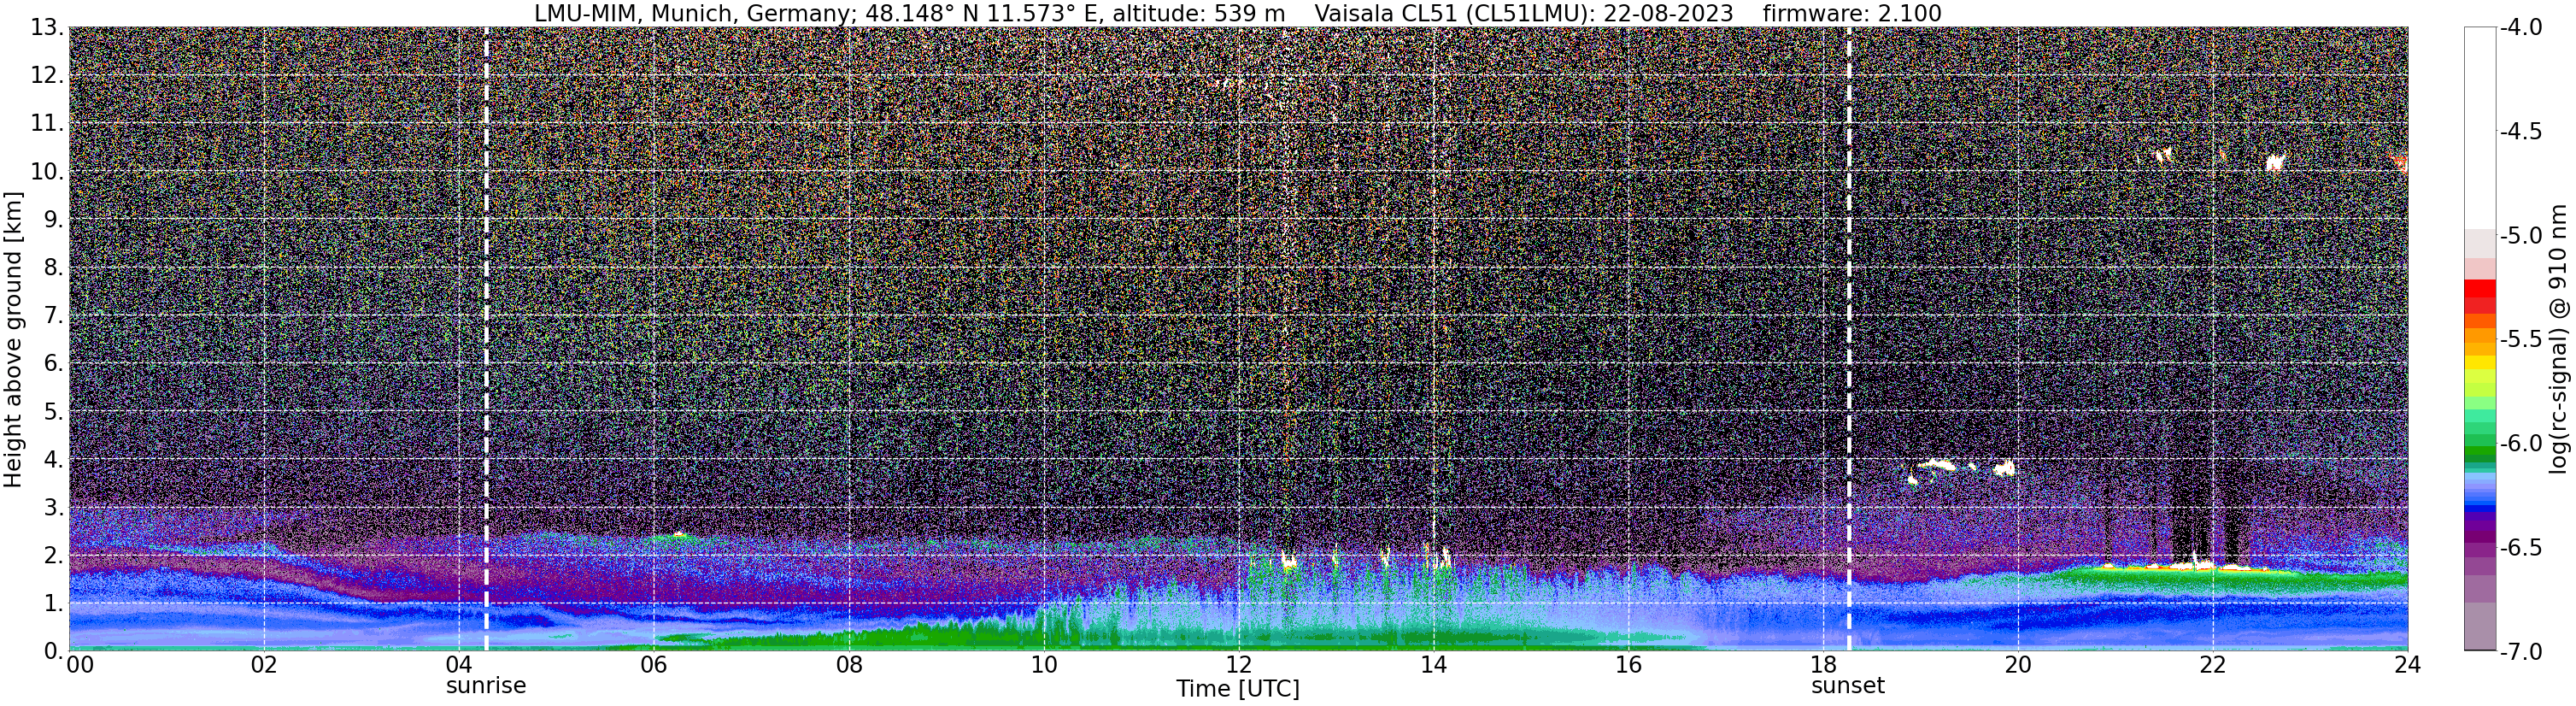Click the 'log(rc-signal) @ 910 nm' colorbar label
This screenshot has height=706, width=2576.
2559,339
